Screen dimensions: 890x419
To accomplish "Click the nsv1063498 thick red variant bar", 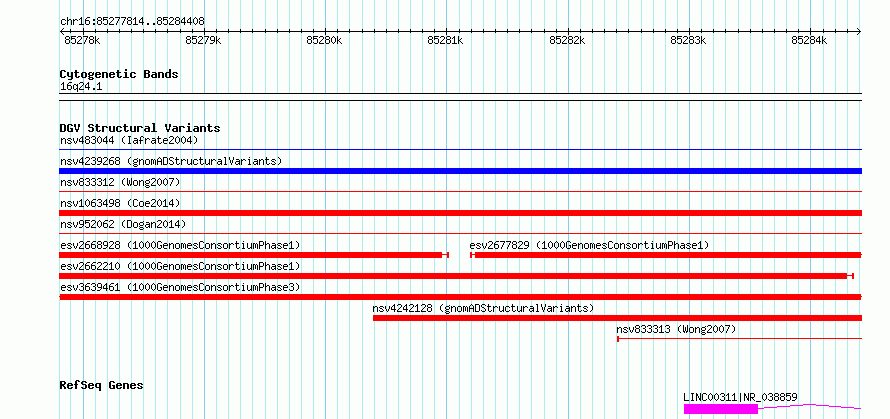I will pyautogui.click(x=460, y=213).
